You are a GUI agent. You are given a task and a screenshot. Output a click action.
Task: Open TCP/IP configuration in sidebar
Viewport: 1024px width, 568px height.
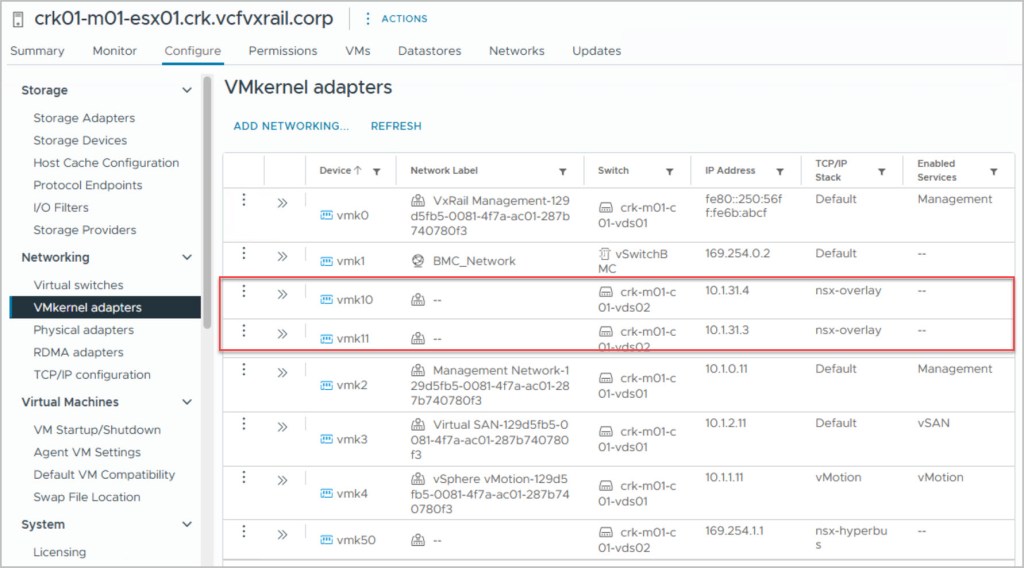point(92,375)
